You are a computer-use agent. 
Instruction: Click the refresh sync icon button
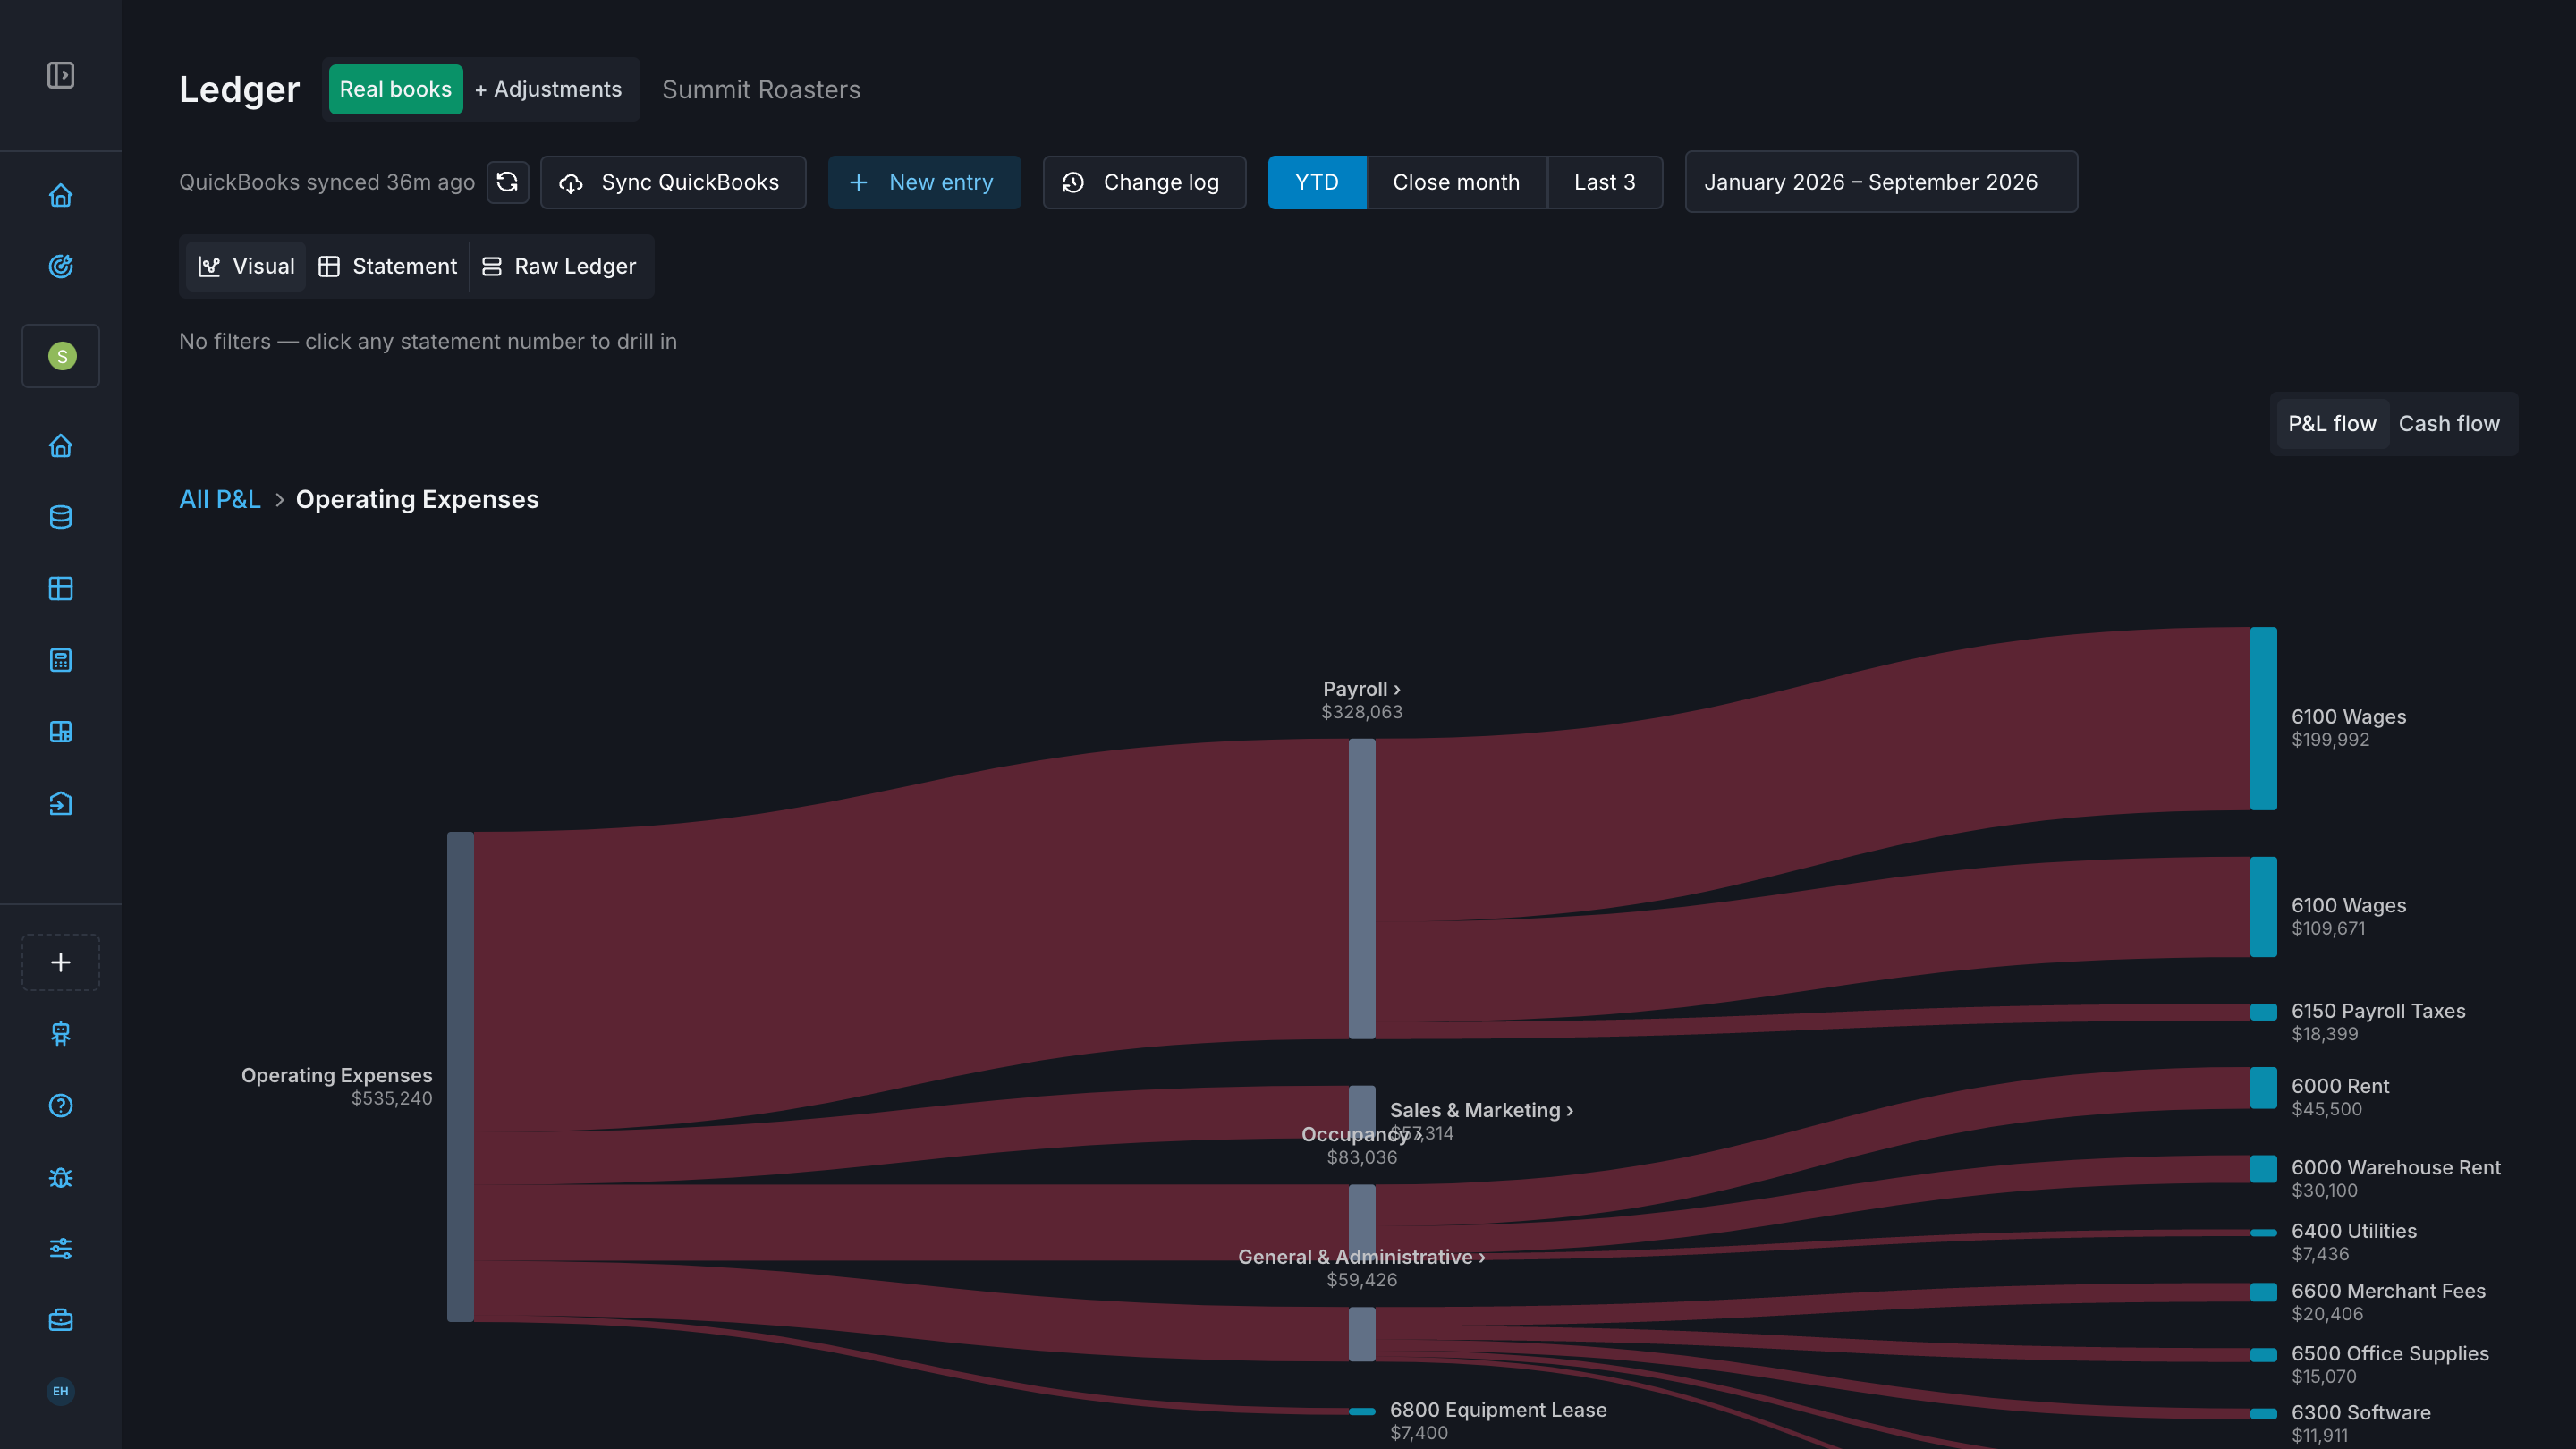pos(508,182)
